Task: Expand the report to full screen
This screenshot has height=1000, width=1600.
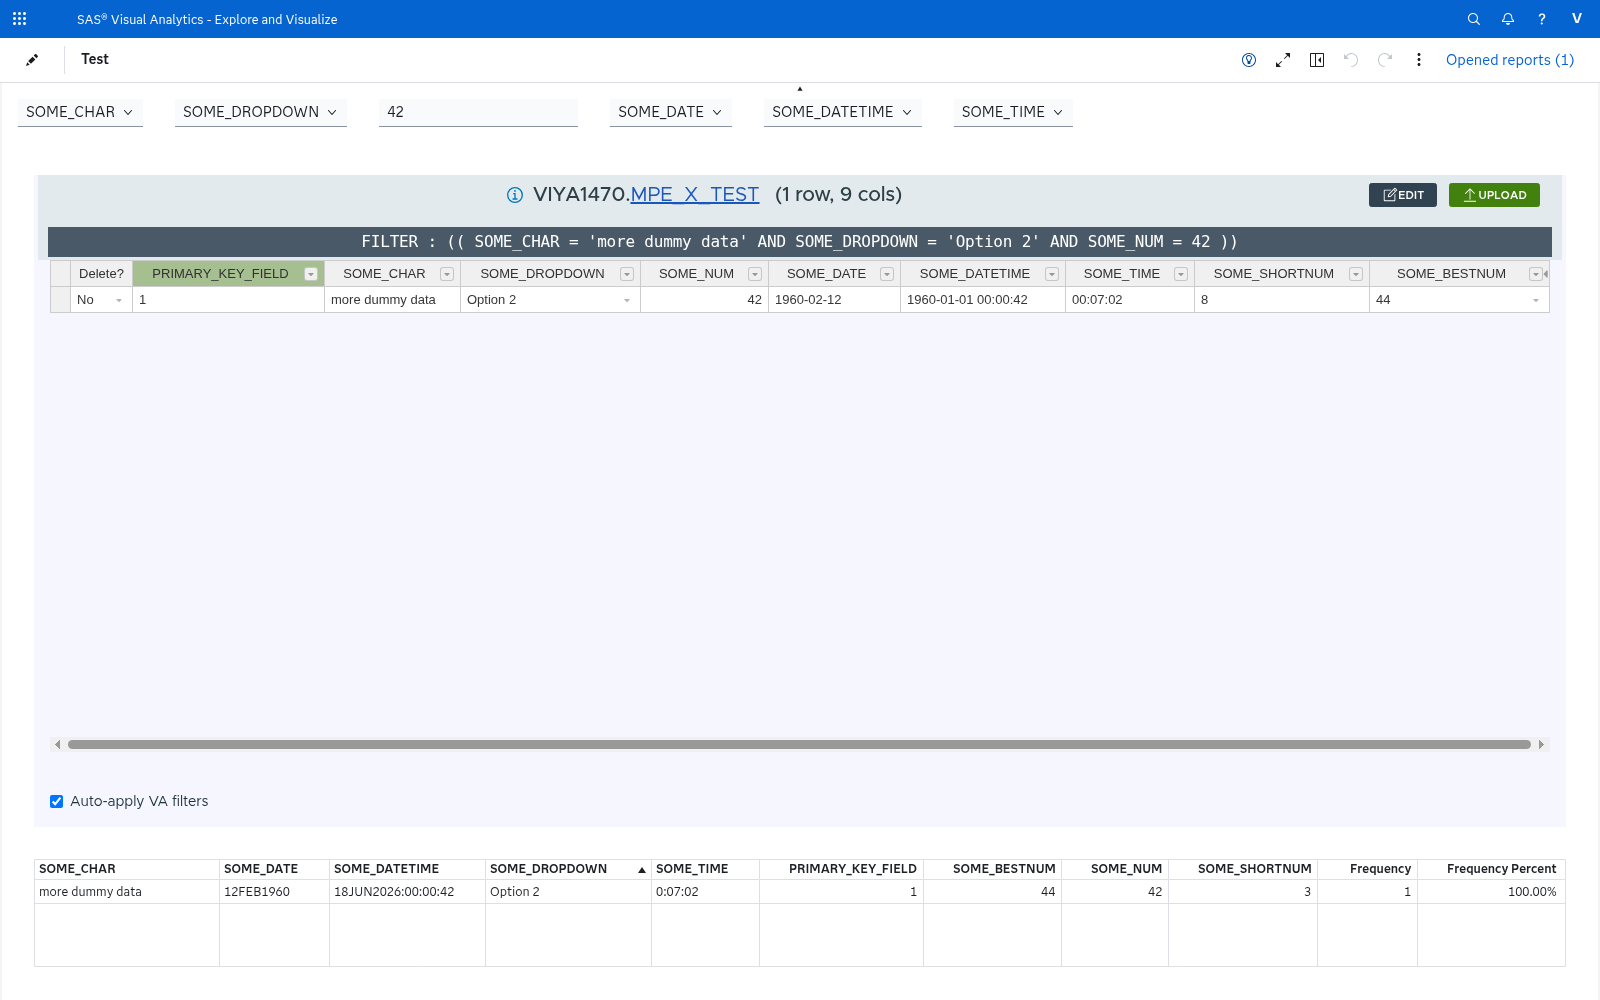Action: point(1283,60)
